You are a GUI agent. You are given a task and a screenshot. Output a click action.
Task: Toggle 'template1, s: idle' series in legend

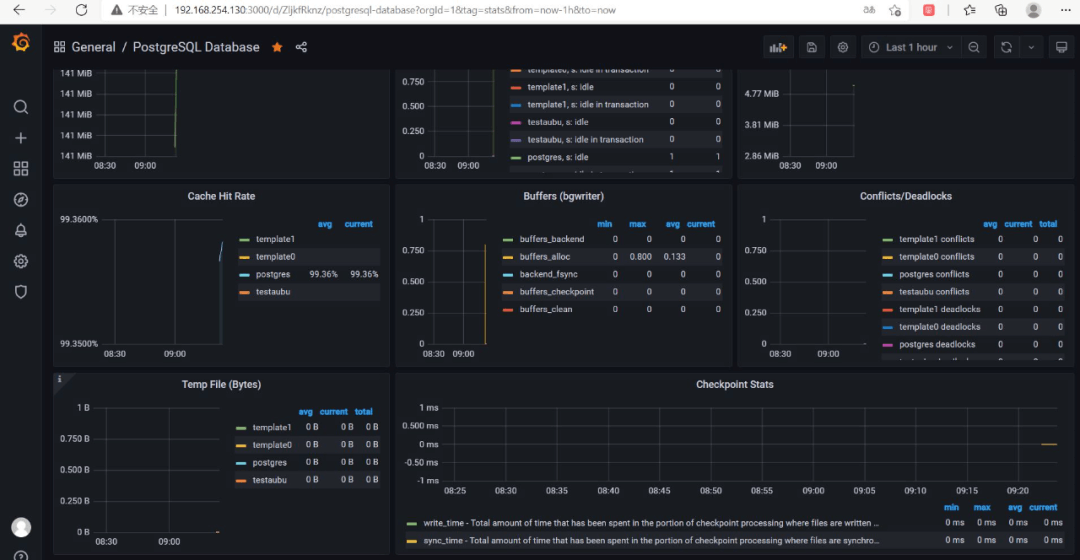560,87
